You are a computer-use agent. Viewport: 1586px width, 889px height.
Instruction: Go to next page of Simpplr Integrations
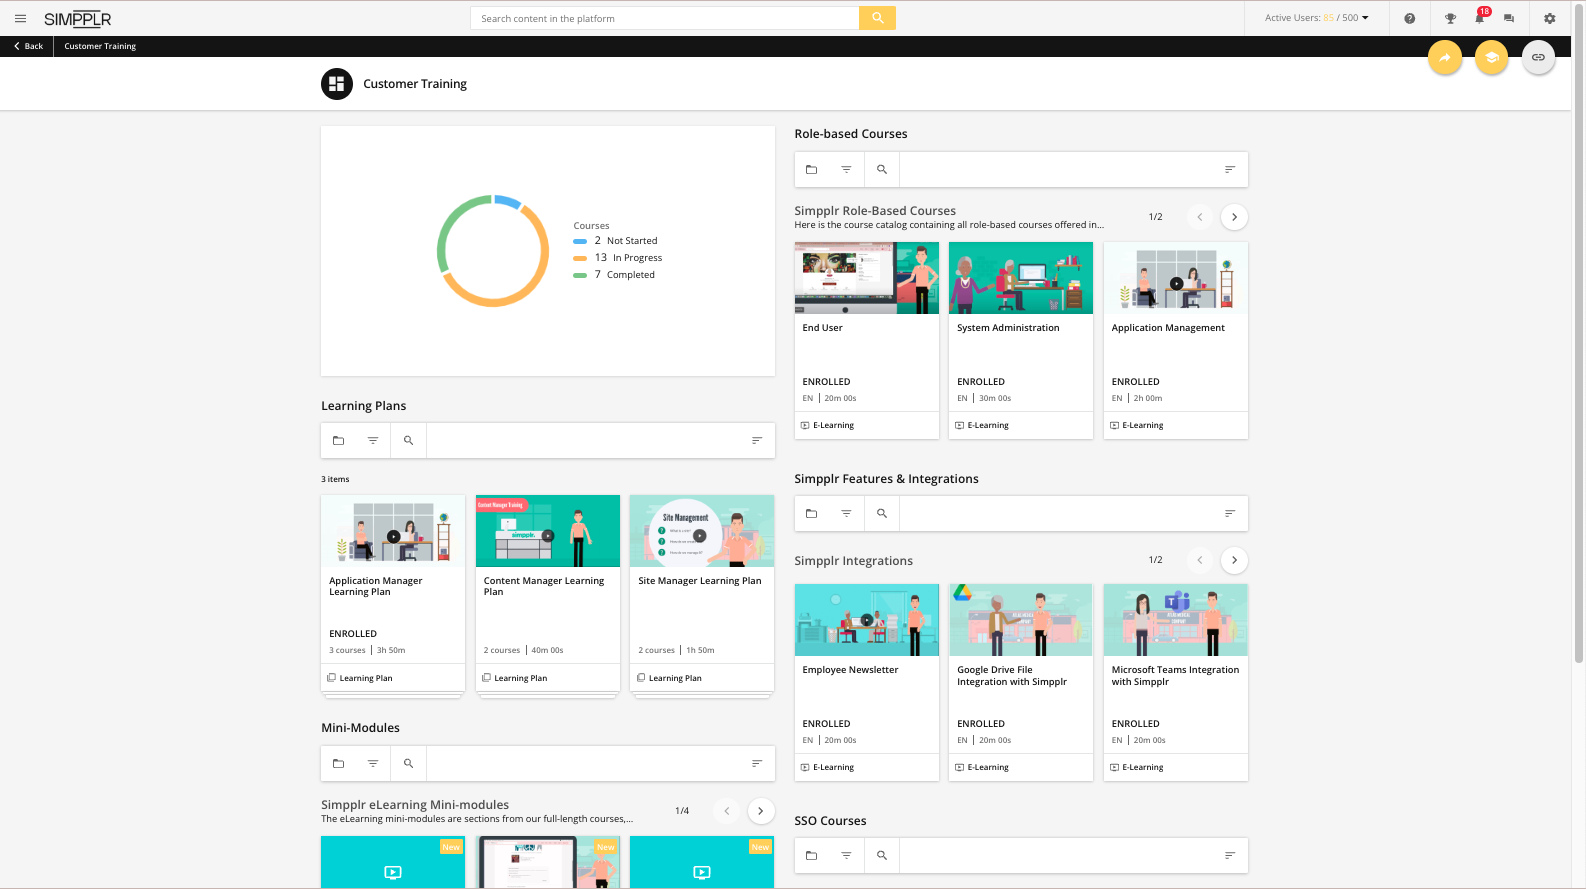[x=1234, y=560]
